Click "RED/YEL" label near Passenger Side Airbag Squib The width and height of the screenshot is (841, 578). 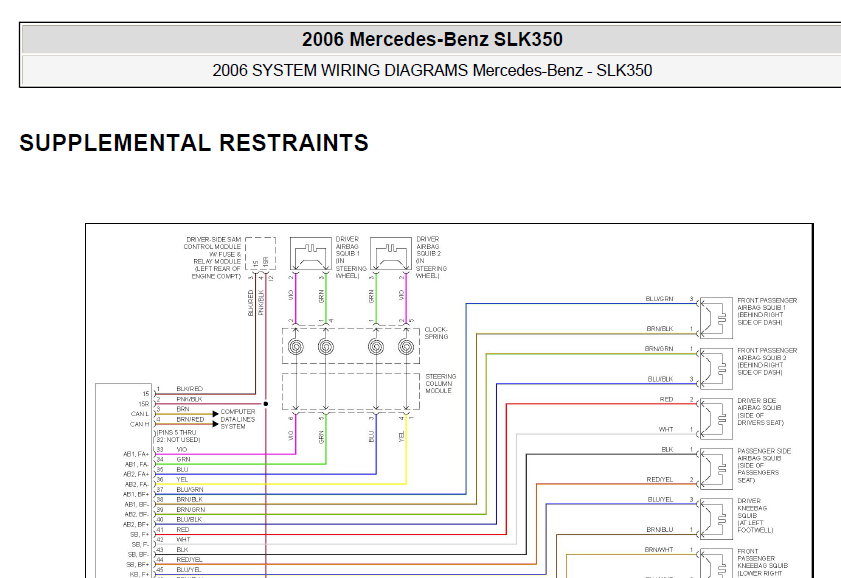(660, 480)
